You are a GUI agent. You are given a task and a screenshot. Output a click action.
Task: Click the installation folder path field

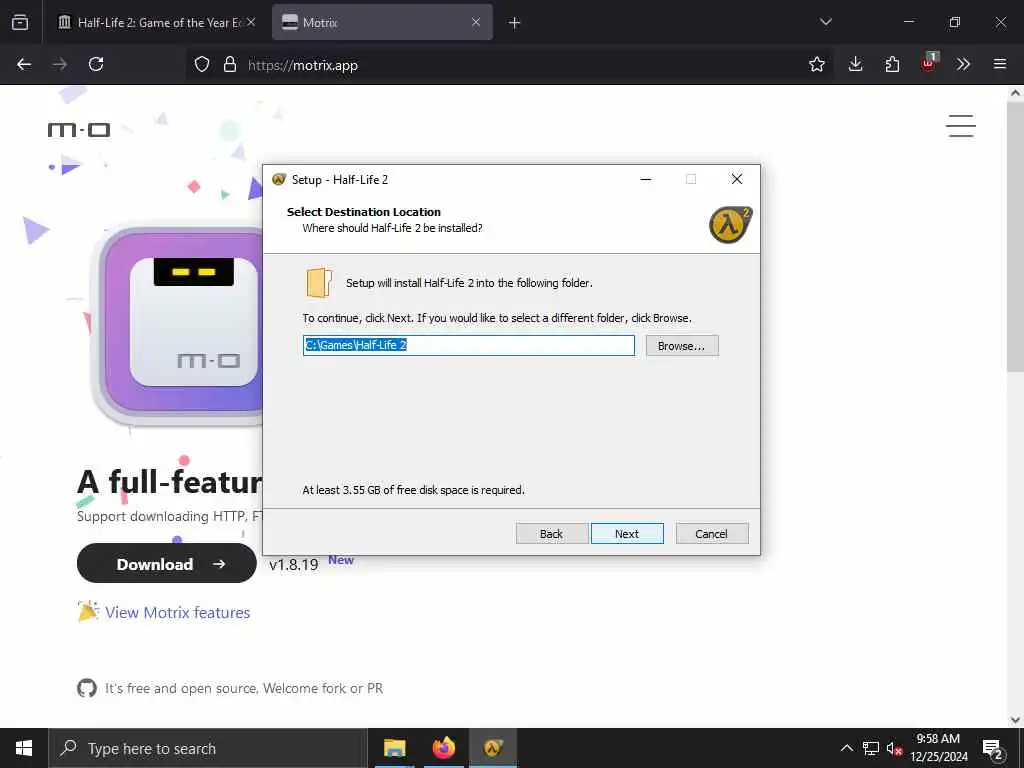(469, 345)
